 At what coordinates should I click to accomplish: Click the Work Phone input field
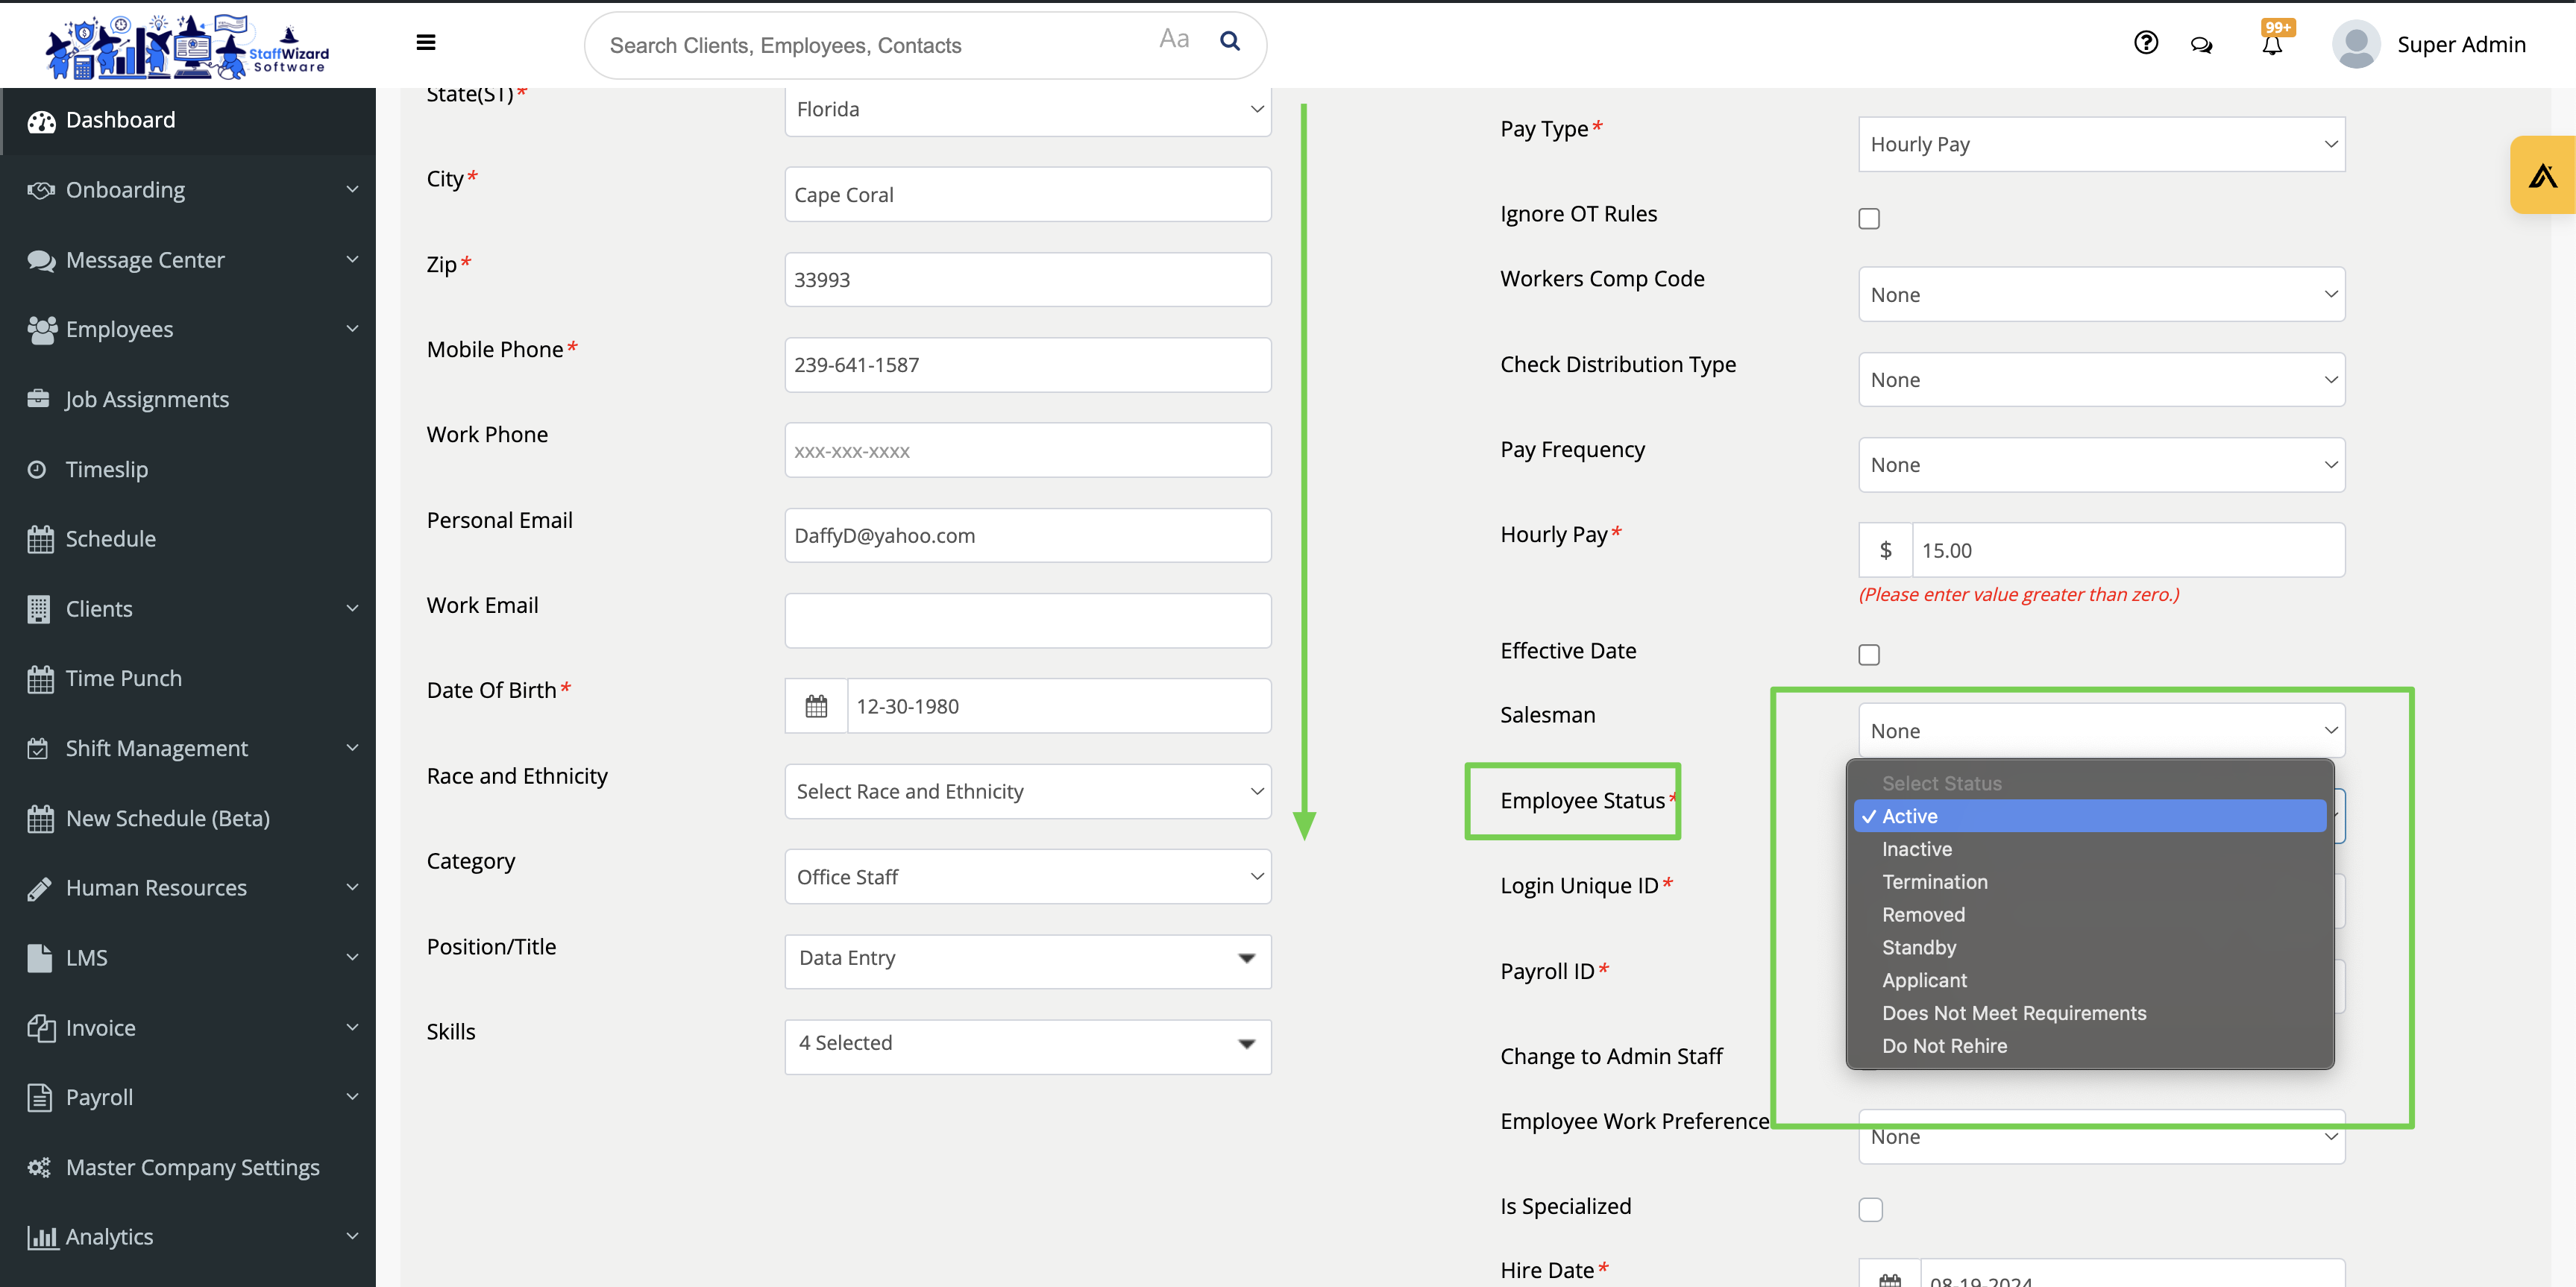(x=1027, y=451)
